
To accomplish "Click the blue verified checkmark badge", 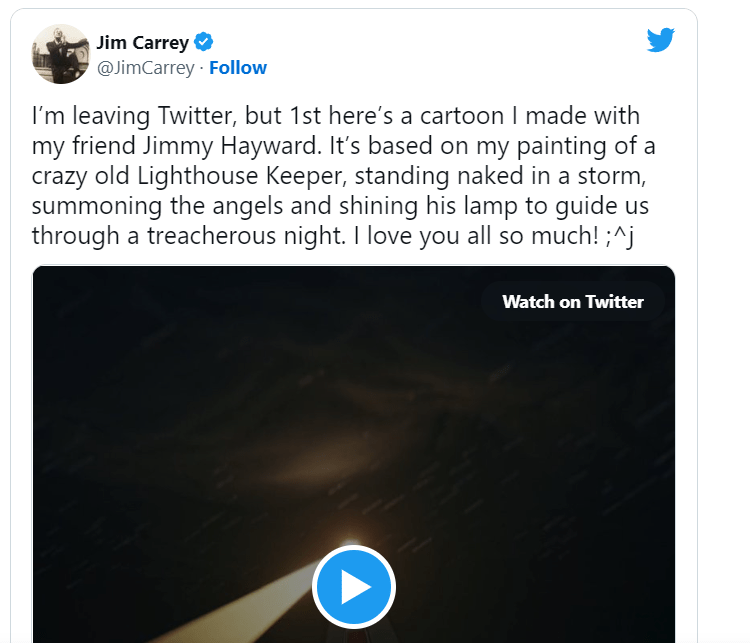I will click(x=205, y=42).
